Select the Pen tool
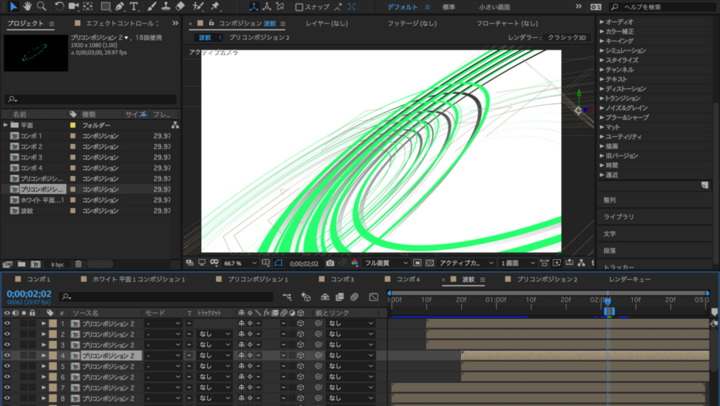 [x=119, y=6]
